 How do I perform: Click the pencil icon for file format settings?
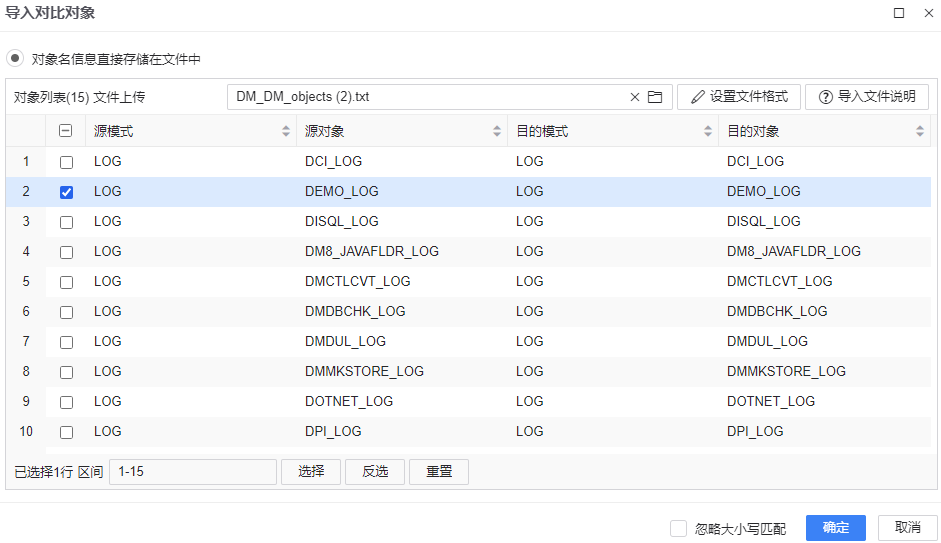click(697, 97)
